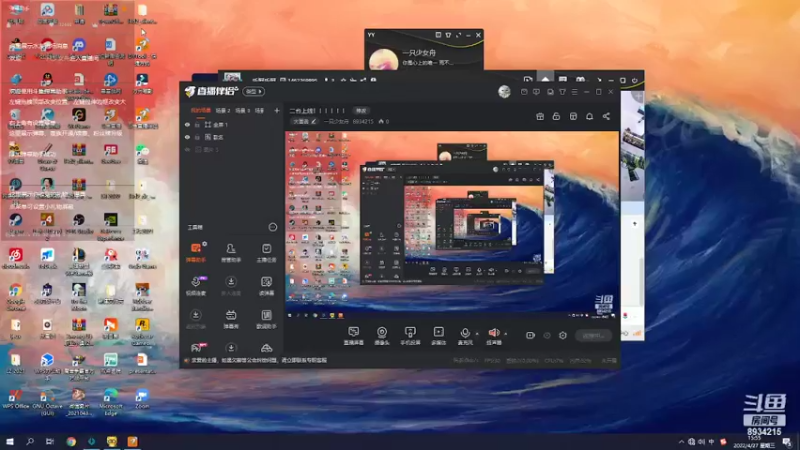Toggle the lock on the 窗口 source
This screenshot has width=800, height=450.
[197, 137]
